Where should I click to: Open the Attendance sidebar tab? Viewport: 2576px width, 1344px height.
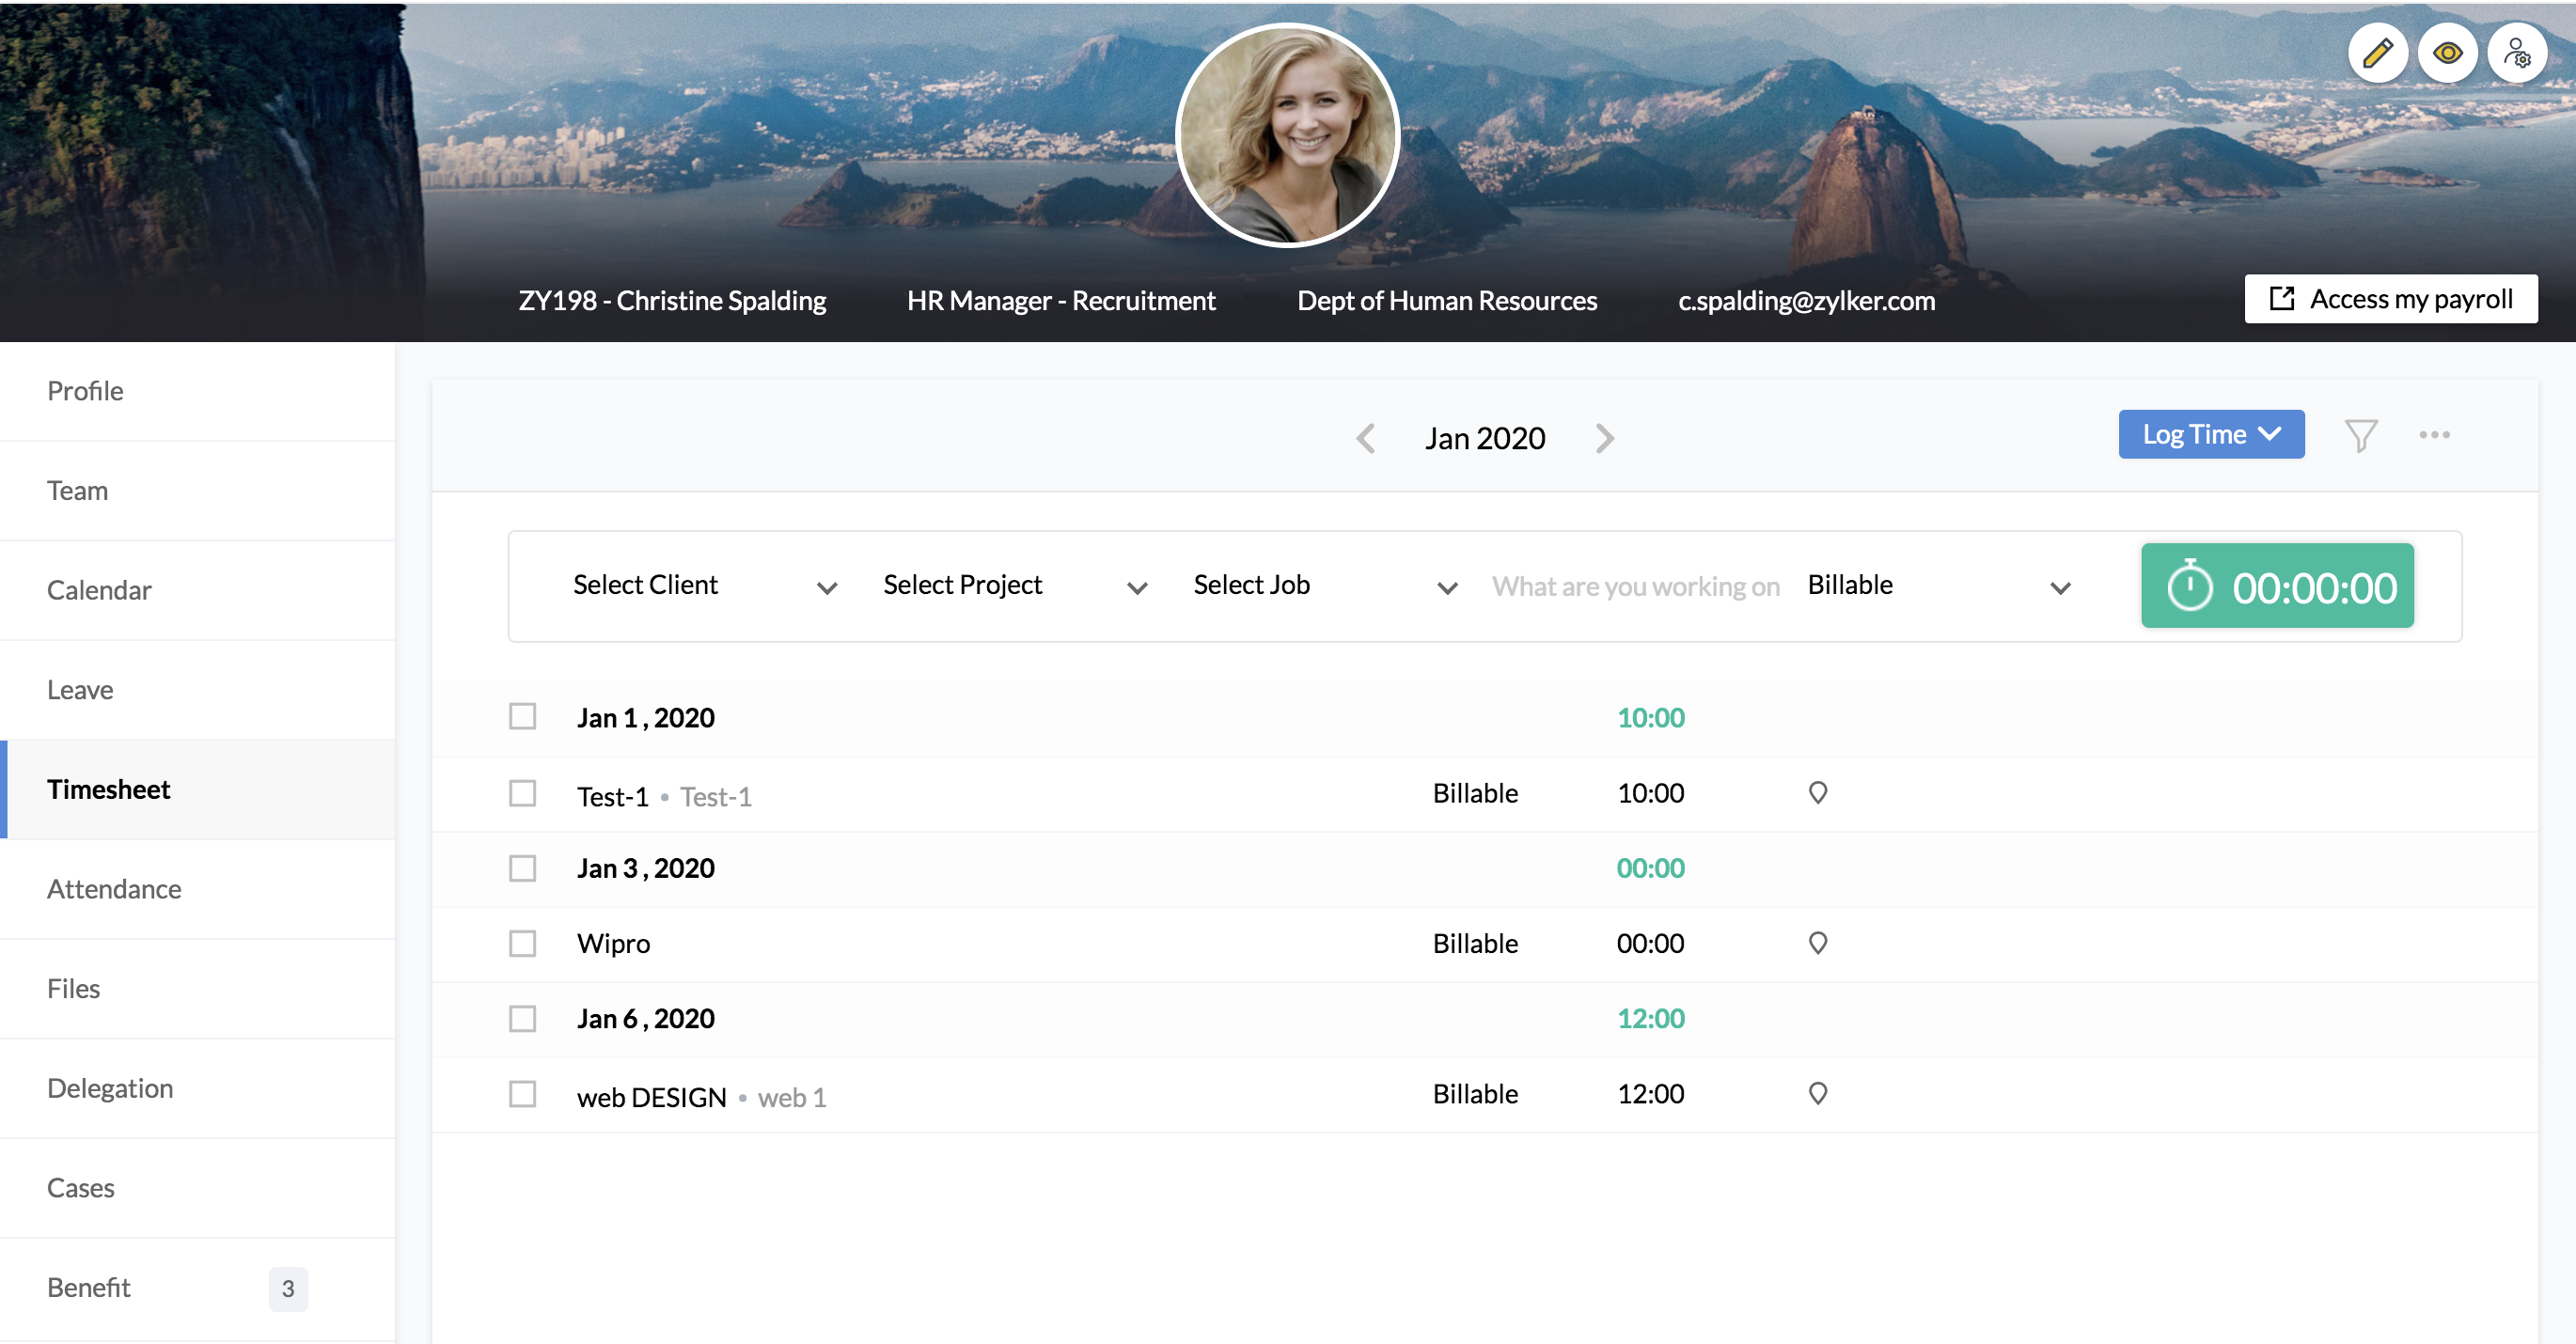[x=114, y=889]
